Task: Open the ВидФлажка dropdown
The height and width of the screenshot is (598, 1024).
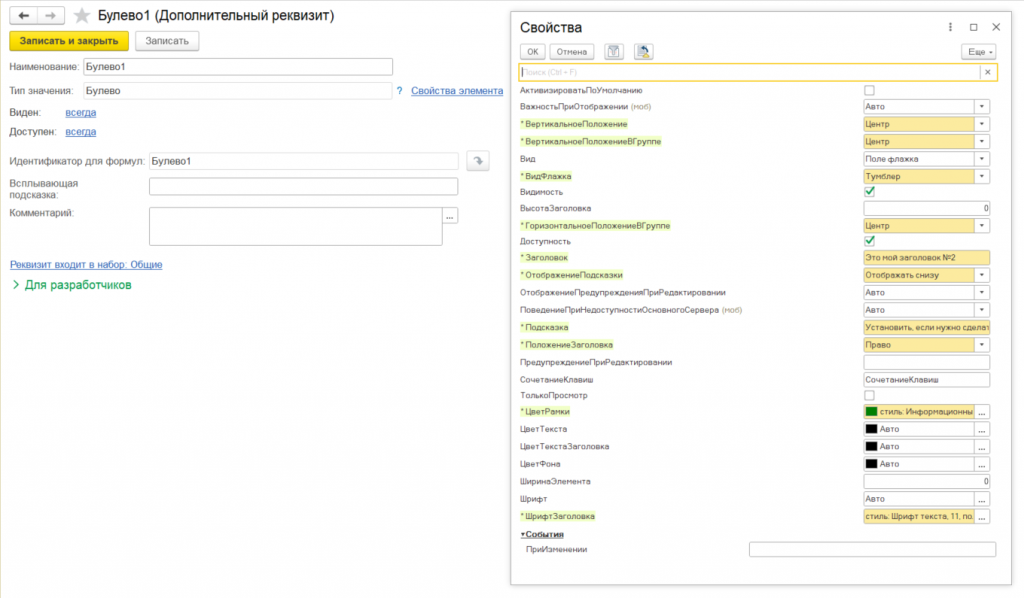Action: click(982, 175)
